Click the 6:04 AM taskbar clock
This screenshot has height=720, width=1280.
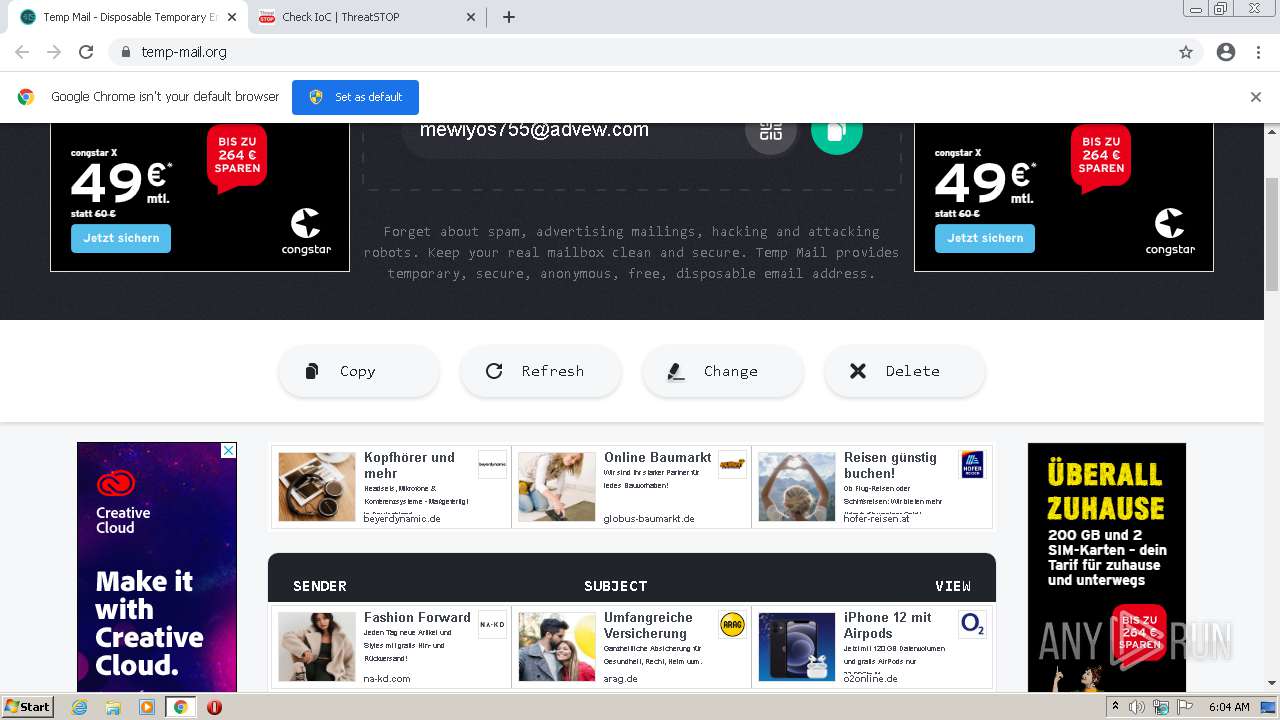pos(1229,707)
